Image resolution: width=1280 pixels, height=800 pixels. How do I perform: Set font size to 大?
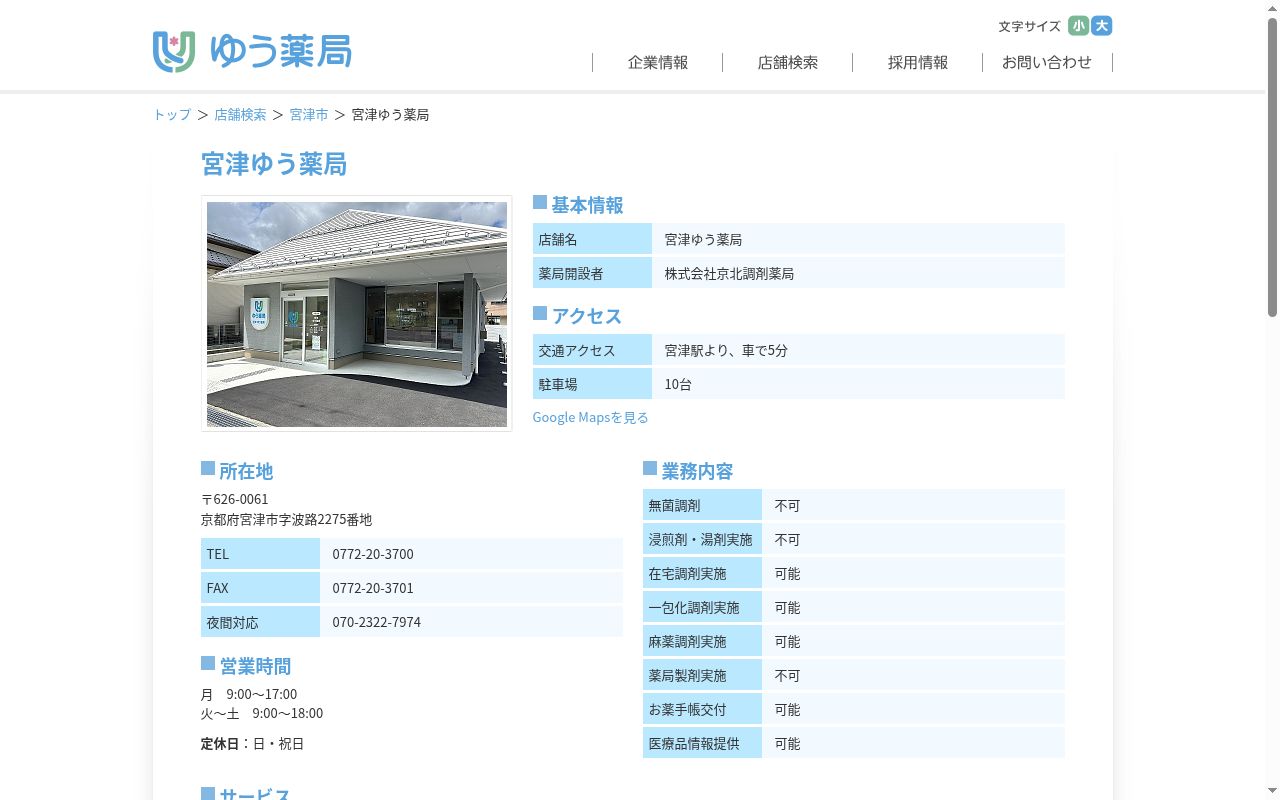[x=1102, y=26]
